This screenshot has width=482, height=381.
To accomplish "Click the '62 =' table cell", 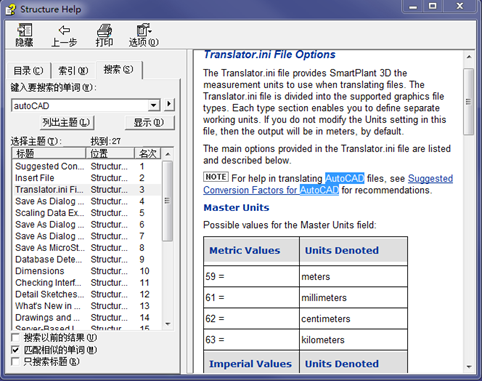I will coord(252,318).
